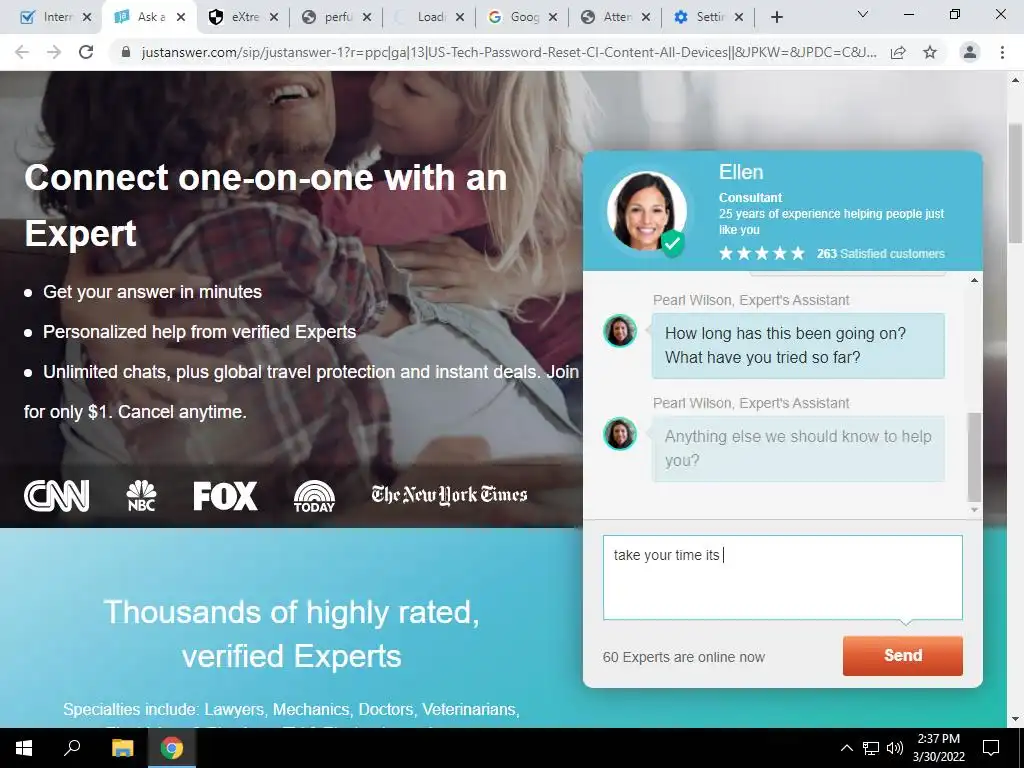Image resolution: width=1024 pixels, height=768 pixels.
Task: Click The New York Times logo
Action: click(x=449, y=495)
